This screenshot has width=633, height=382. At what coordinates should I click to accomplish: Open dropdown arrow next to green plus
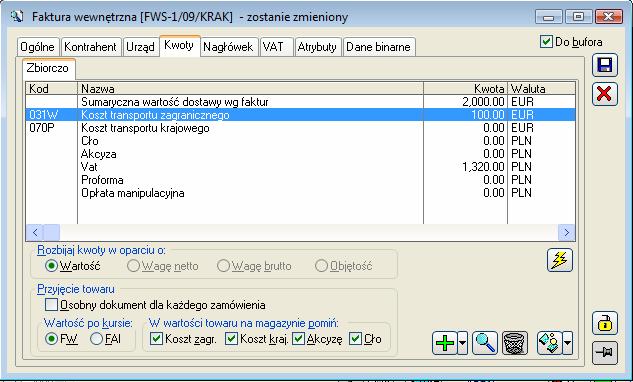[463, 343]
